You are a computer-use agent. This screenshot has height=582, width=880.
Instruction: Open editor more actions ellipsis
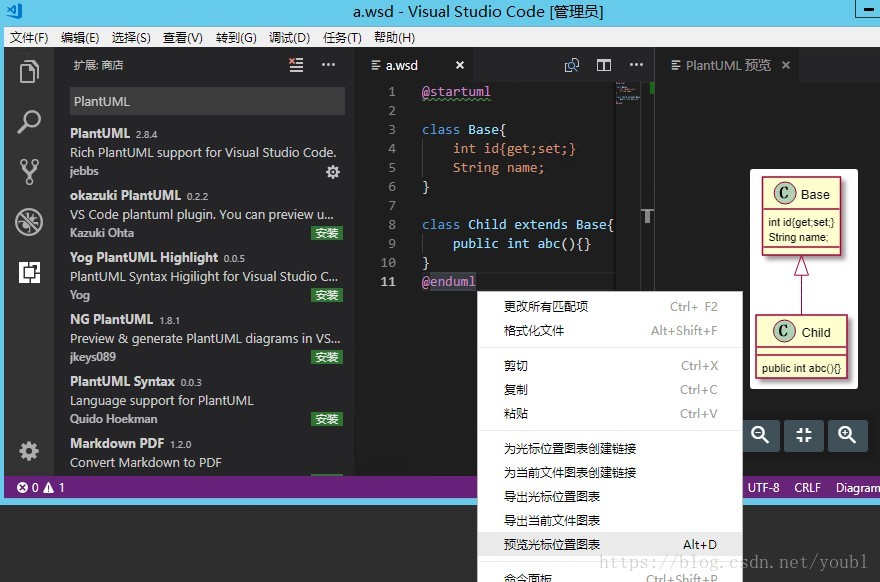[636, 65]
